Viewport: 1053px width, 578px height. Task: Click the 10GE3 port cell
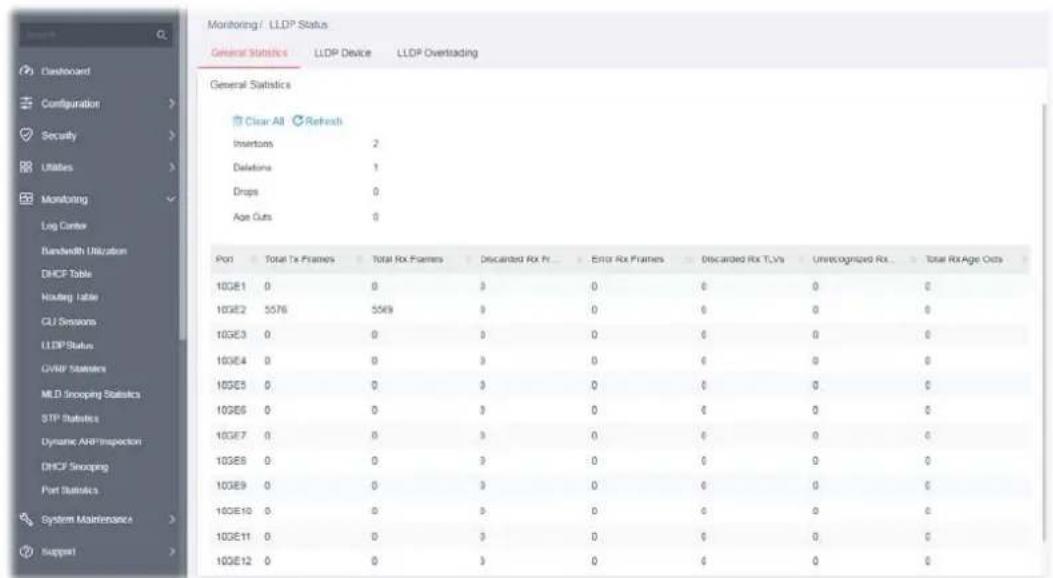231,334
